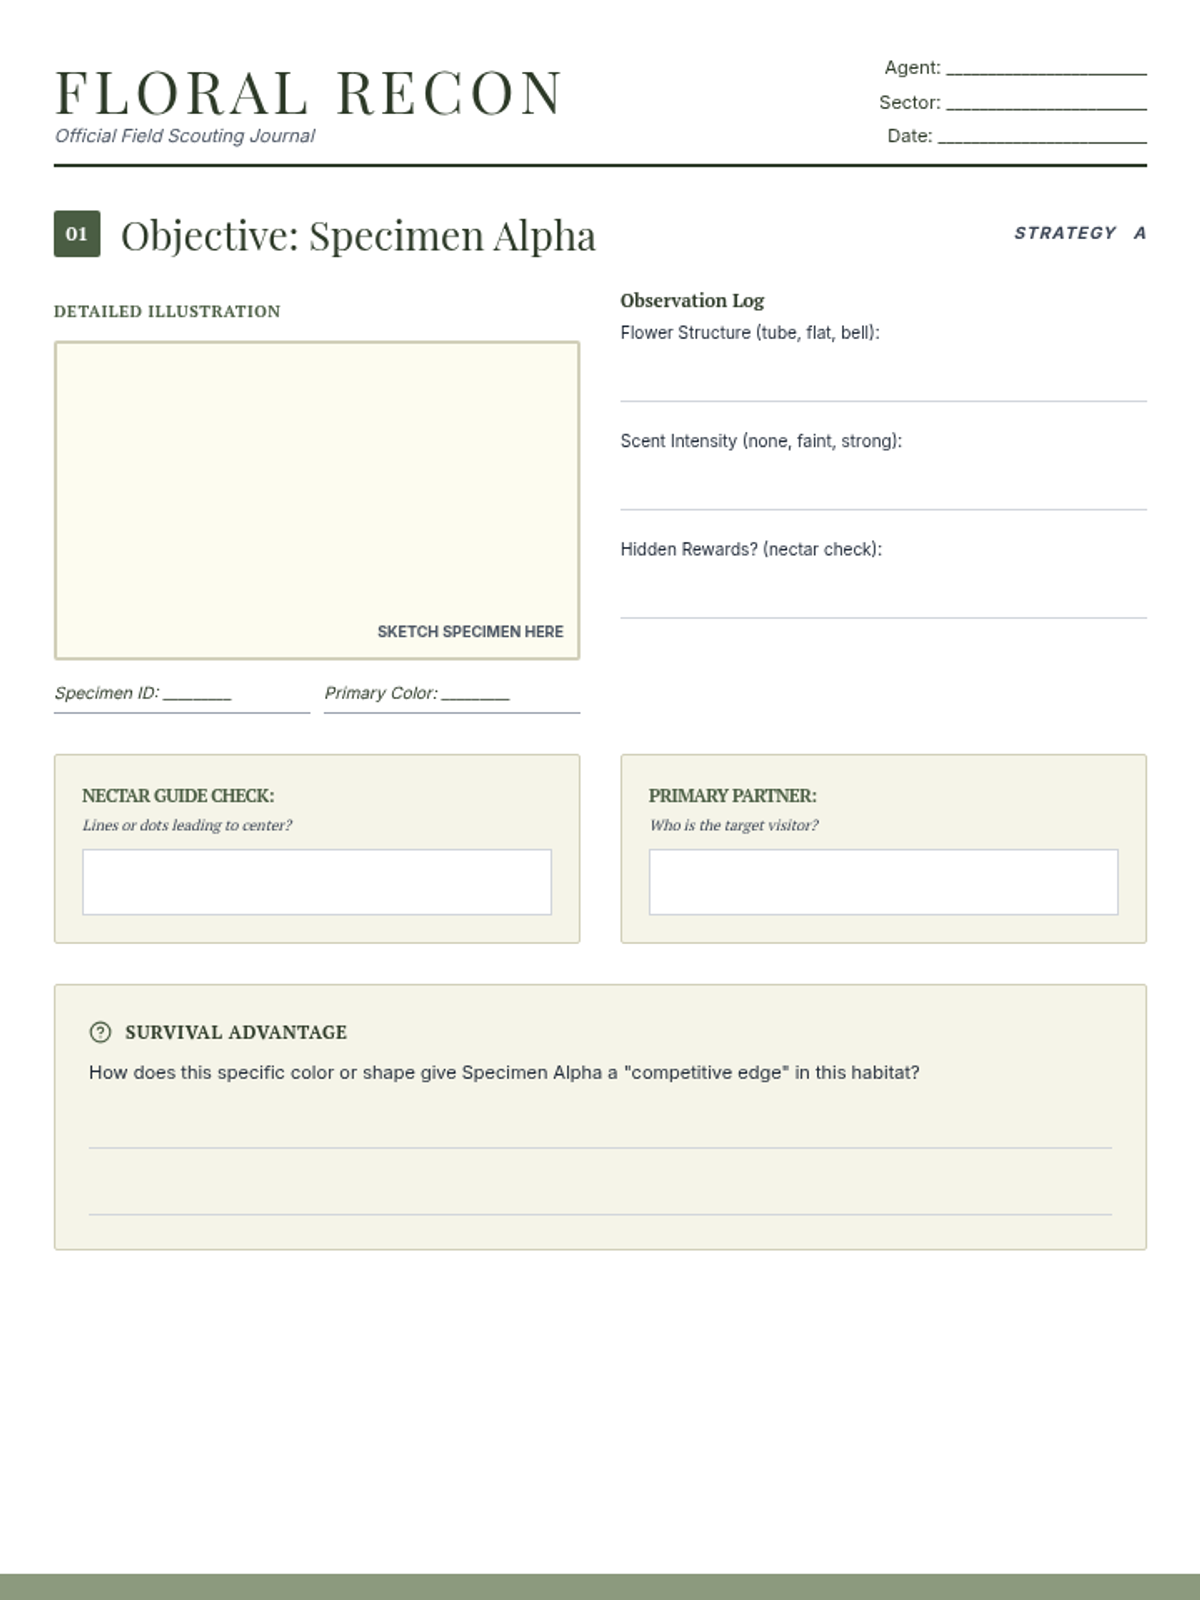1200x1600 pixels.
Task: Click the Primary Color blank
Action: point(475,694)
